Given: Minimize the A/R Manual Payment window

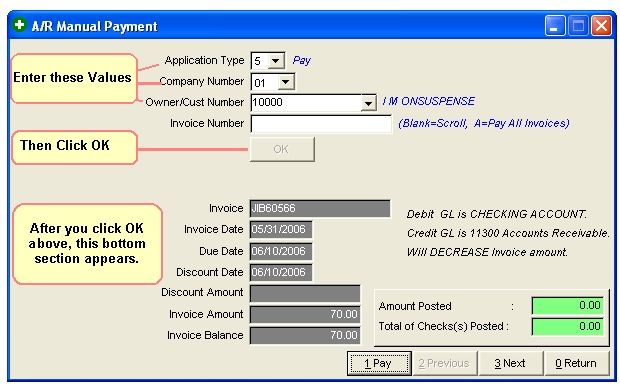Looking at the screenshot, I should click(x=555, y=26).
